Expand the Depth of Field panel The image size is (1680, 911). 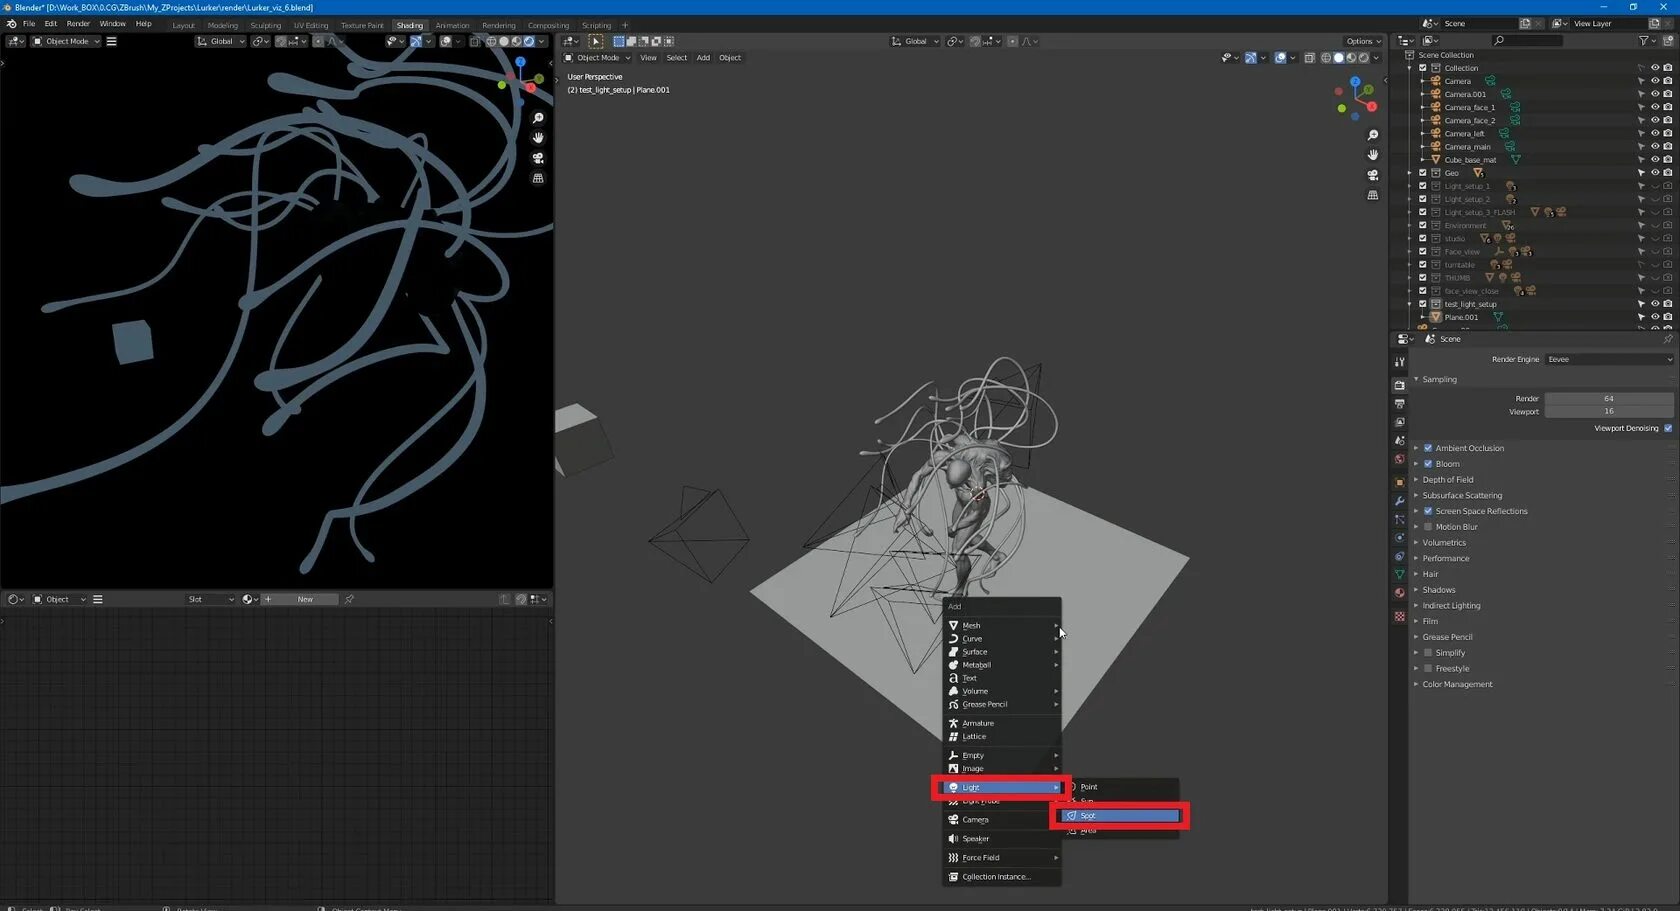(1447, 480)
